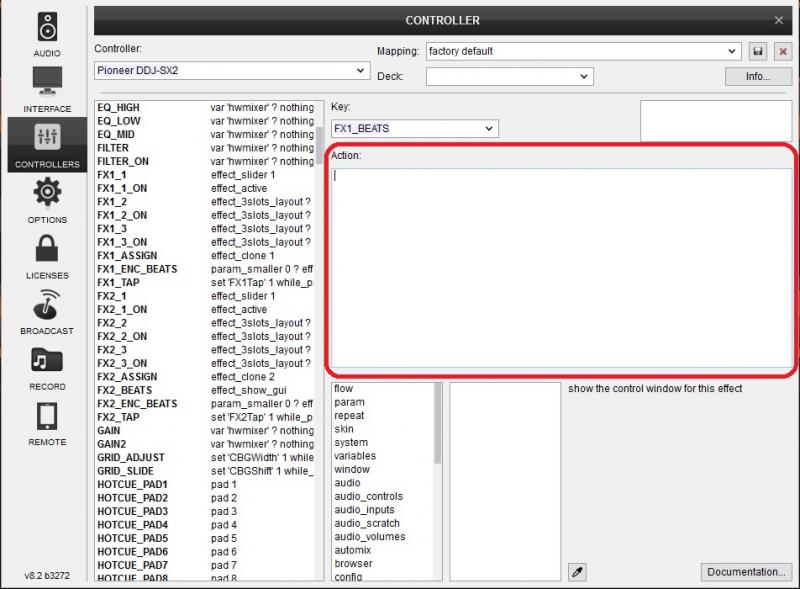The image size is (800, 589).
Task: Choose the audio_controls action category
Action: [383, 496]
